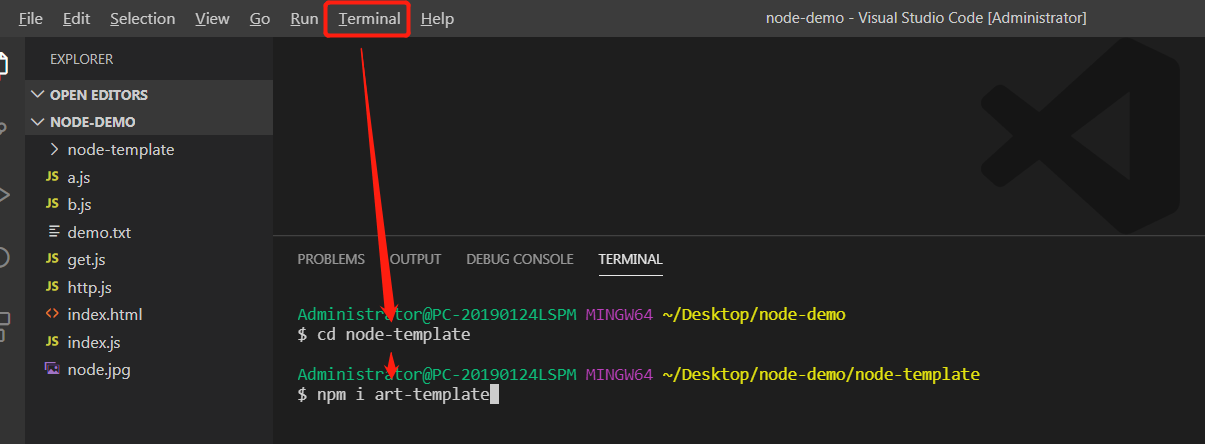Open index.html in the explorer

point(149,314)
